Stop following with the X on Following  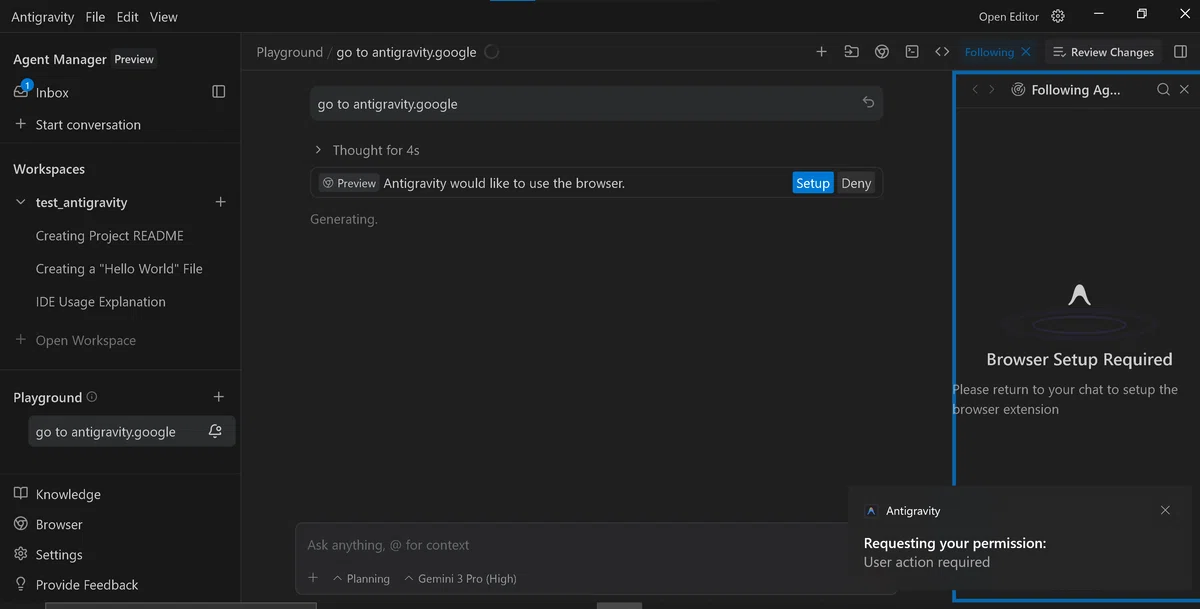[1026, 52]
